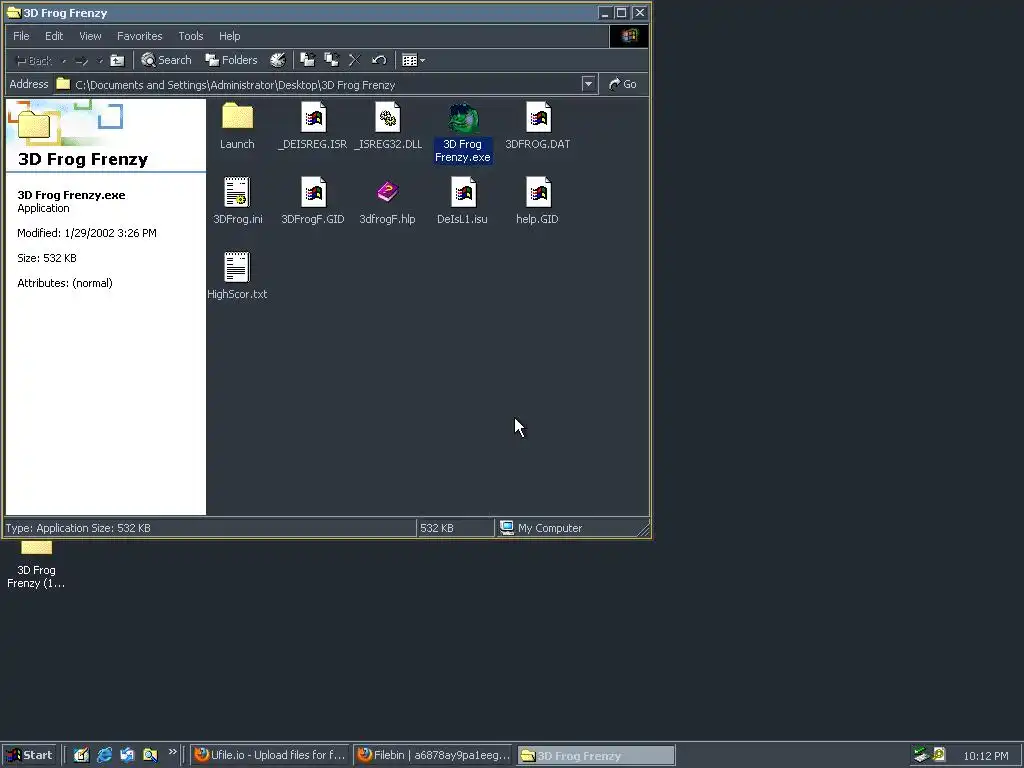Select the _ISREG32.DLL file
This screenshot has height=768, width=1024.
(388, 127)
